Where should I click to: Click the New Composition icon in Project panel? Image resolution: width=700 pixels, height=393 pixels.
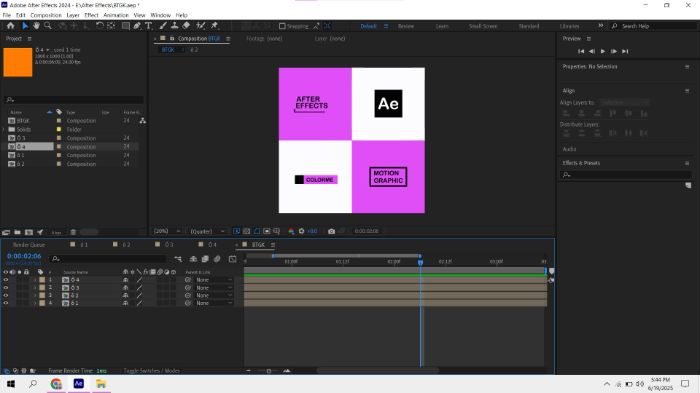(29, 232)
